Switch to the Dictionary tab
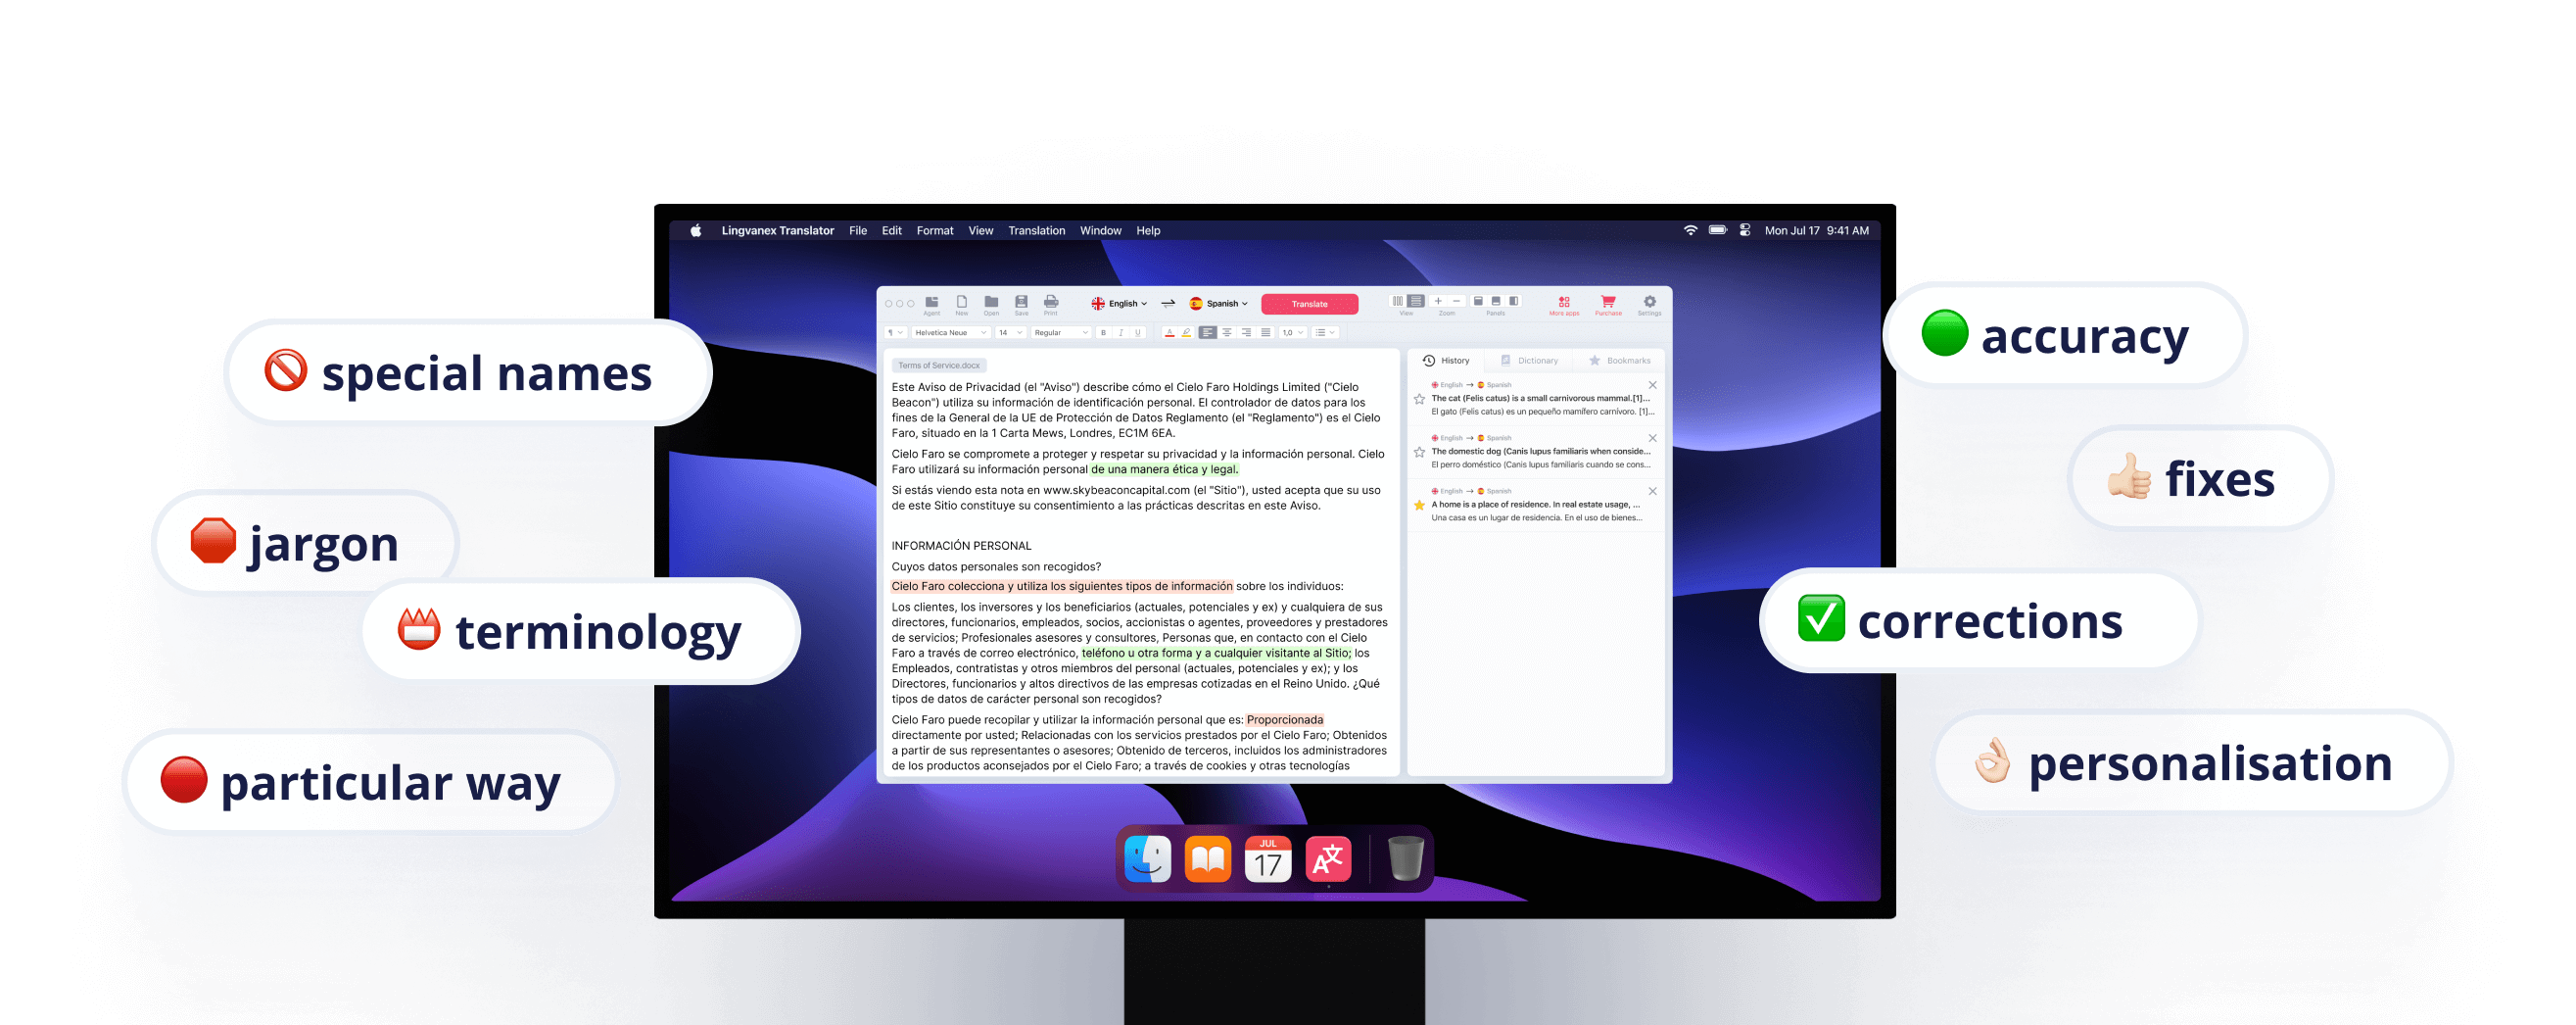2576x1025 pixels. tap(1529, 361)
